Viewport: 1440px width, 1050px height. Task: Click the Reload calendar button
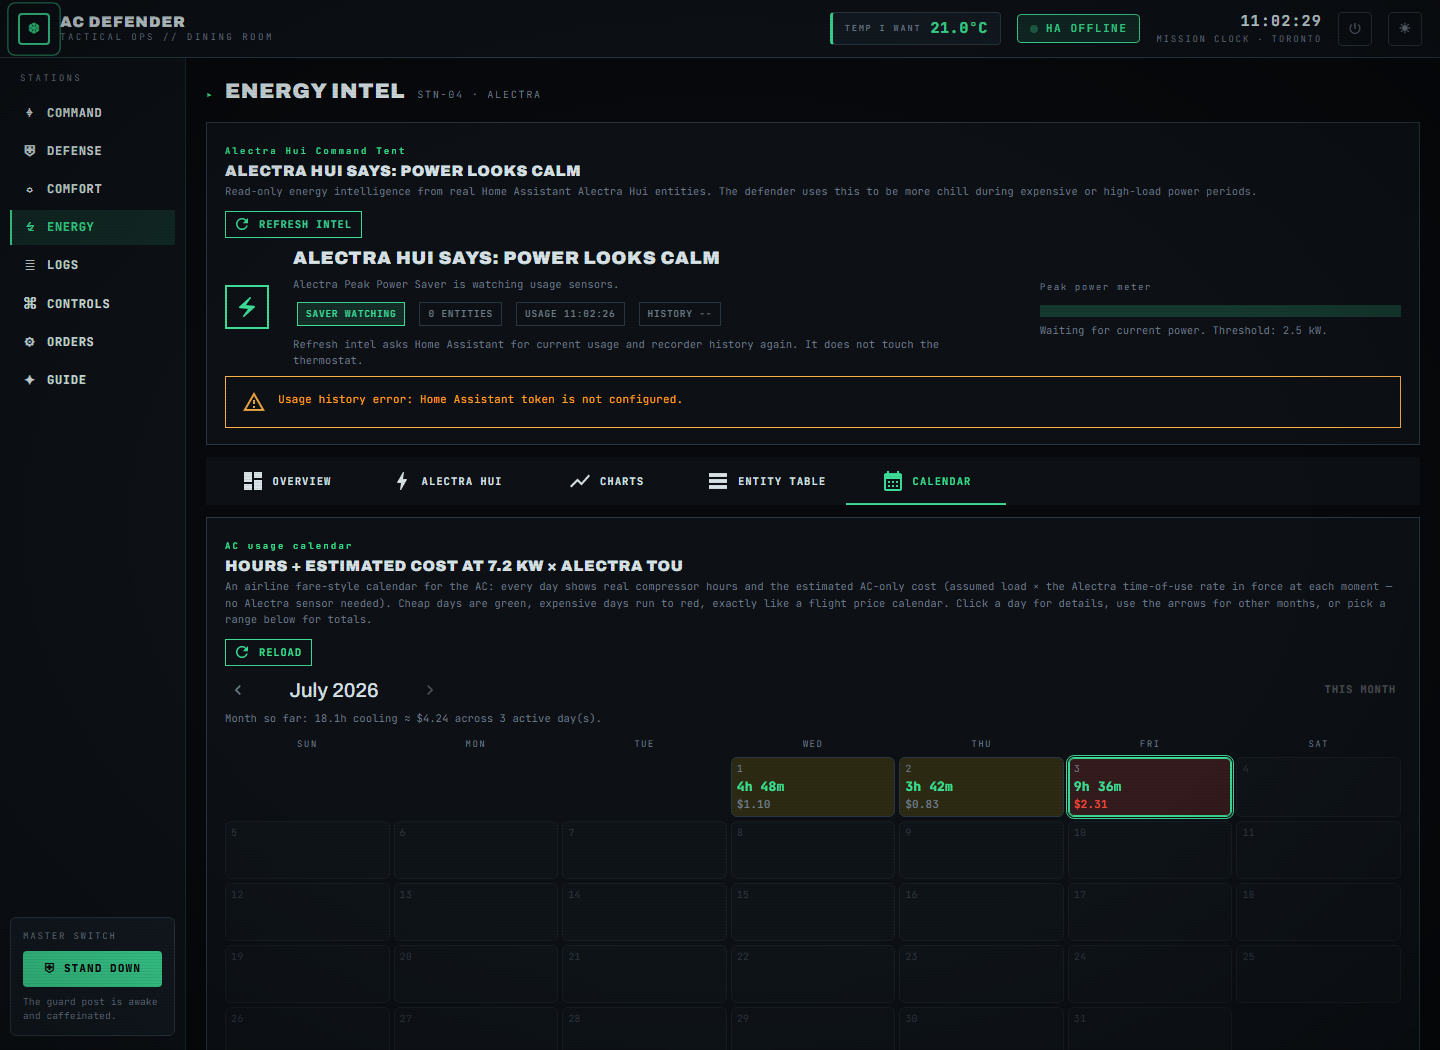(268, 653)
